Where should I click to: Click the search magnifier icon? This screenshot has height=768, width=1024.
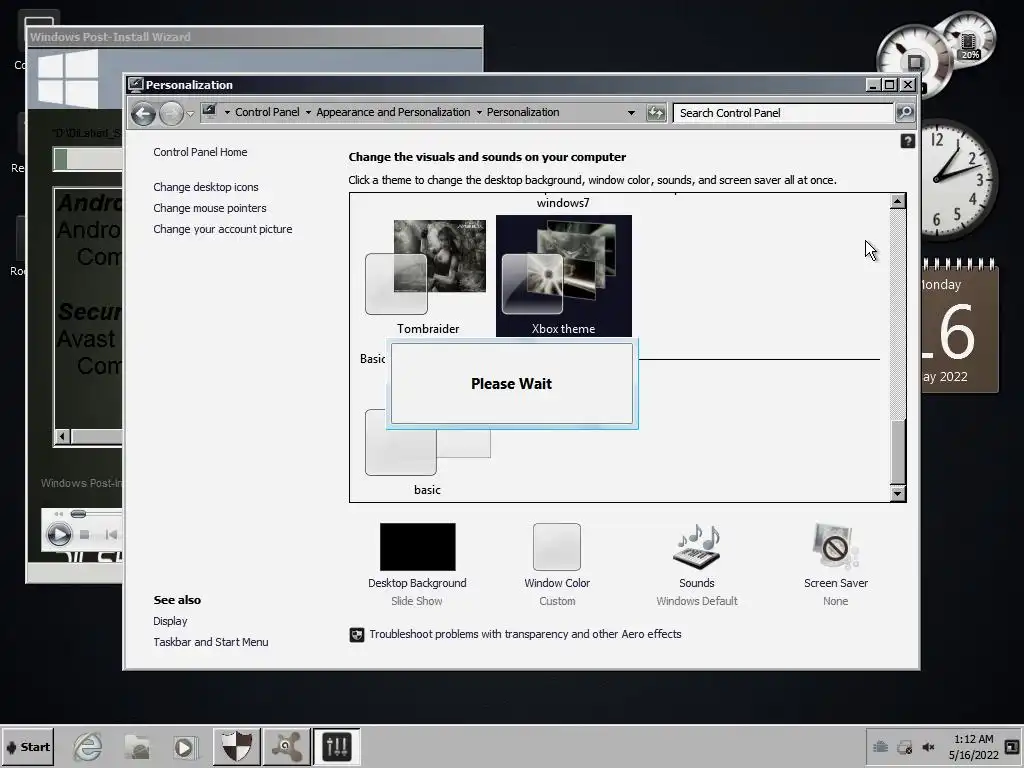pos(904,112)
